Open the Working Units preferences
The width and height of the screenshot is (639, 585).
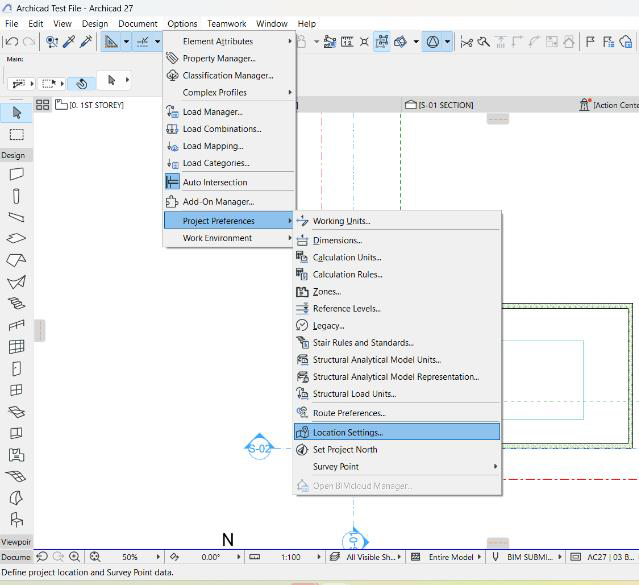tap(341, 221)
